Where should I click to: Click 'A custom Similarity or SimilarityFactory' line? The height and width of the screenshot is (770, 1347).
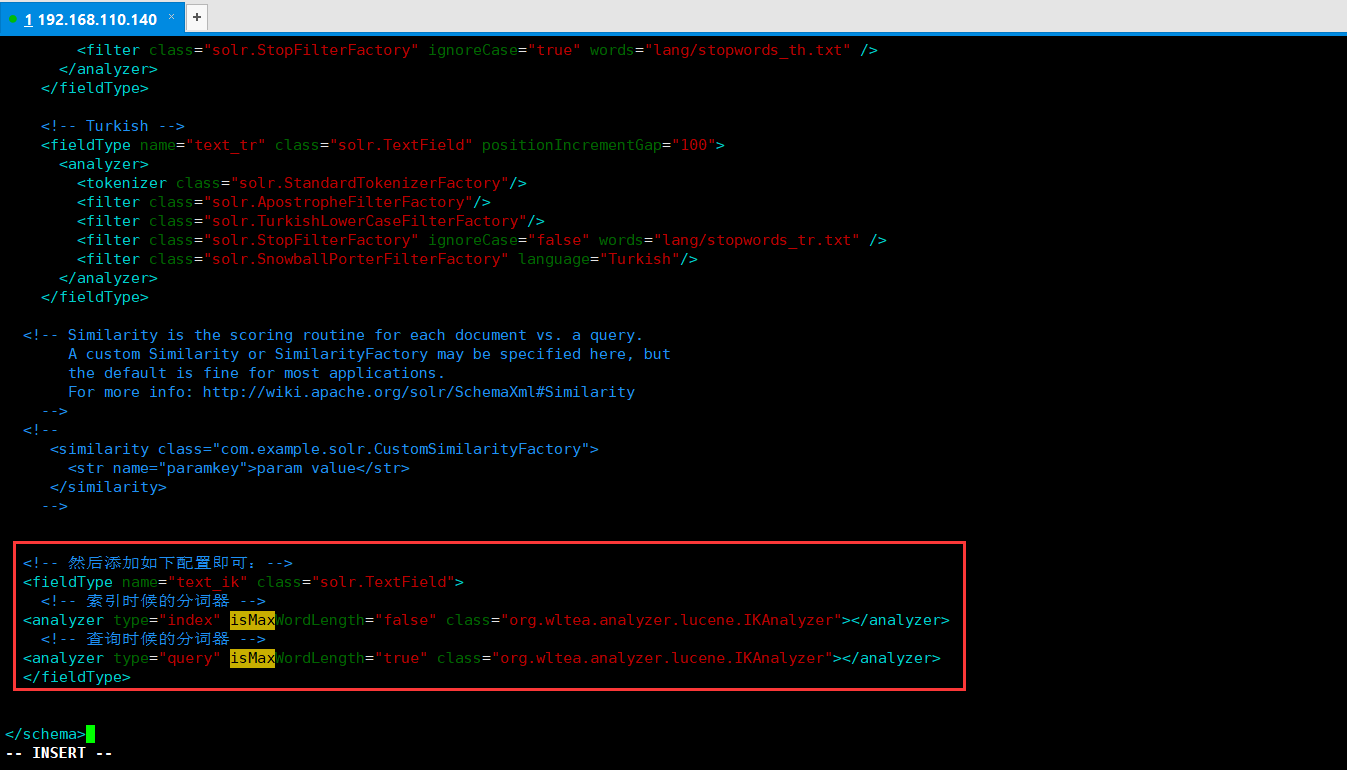point(369,354)
